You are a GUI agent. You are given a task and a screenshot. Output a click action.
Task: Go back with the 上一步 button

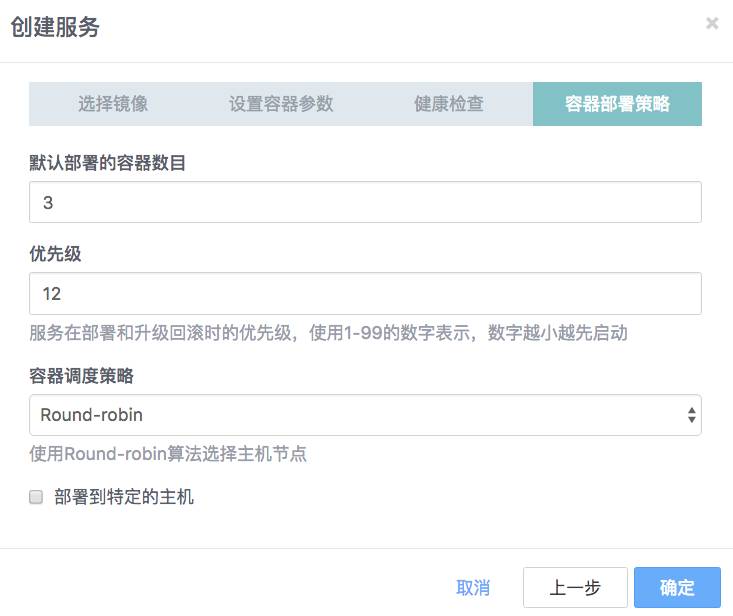(575, 587)
